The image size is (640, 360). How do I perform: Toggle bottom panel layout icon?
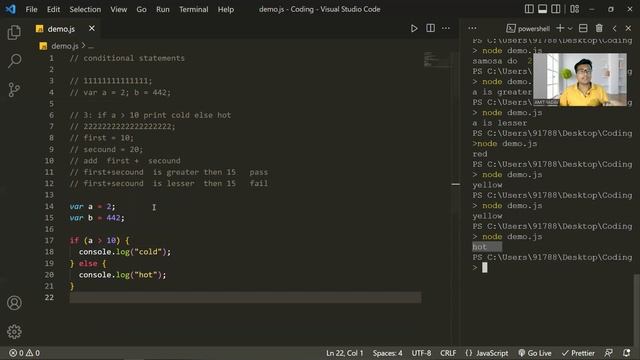click(x=542, y=9)
